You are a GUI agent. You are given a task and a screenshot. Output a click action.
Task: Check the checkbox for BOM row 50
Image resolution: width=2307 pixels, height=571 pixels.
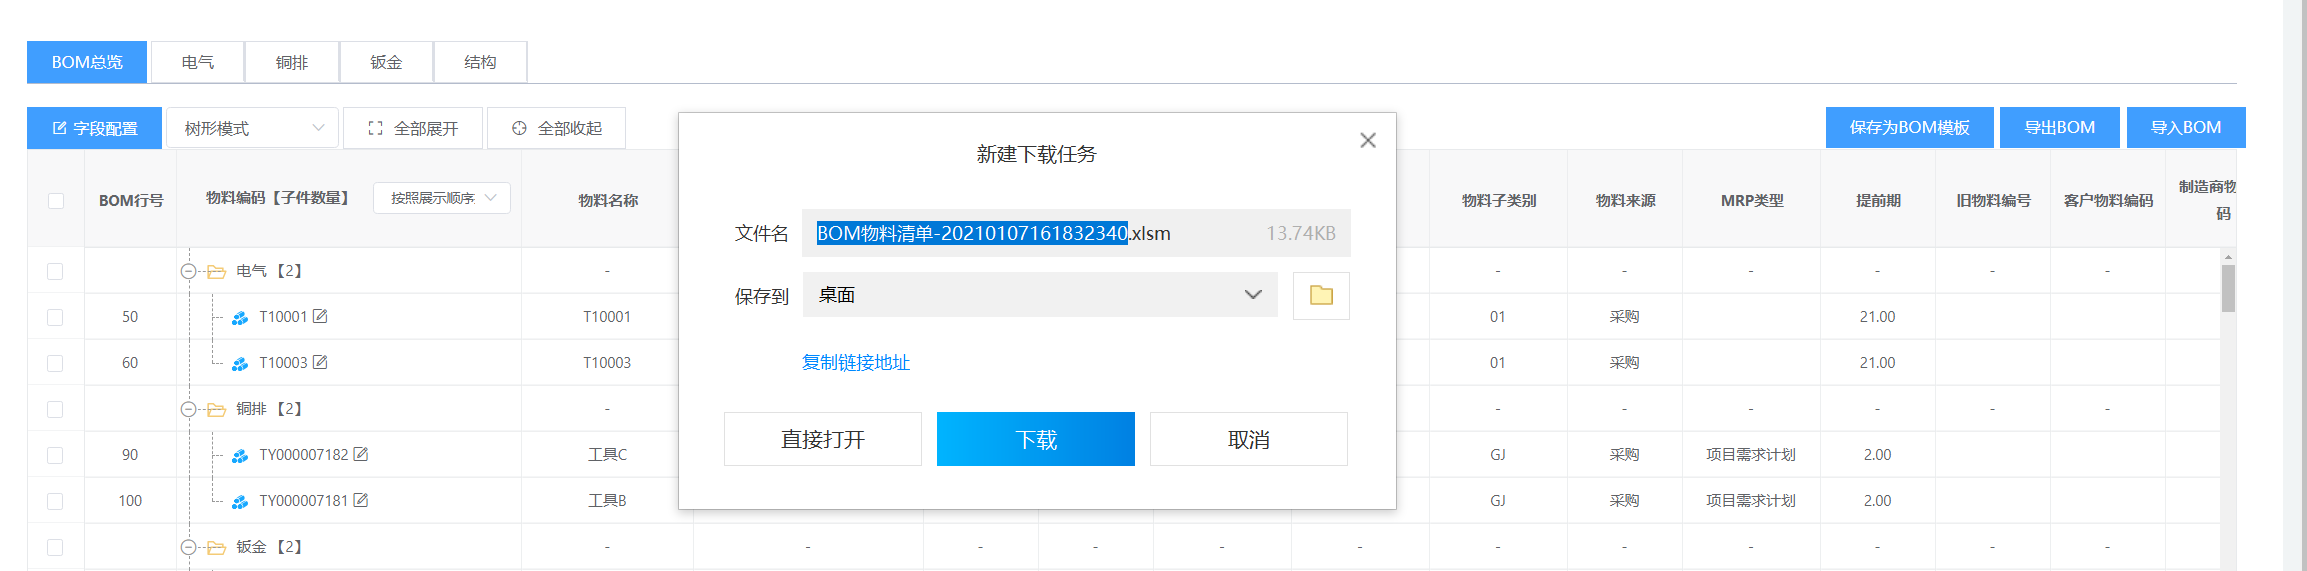click(x=56, y=317)
